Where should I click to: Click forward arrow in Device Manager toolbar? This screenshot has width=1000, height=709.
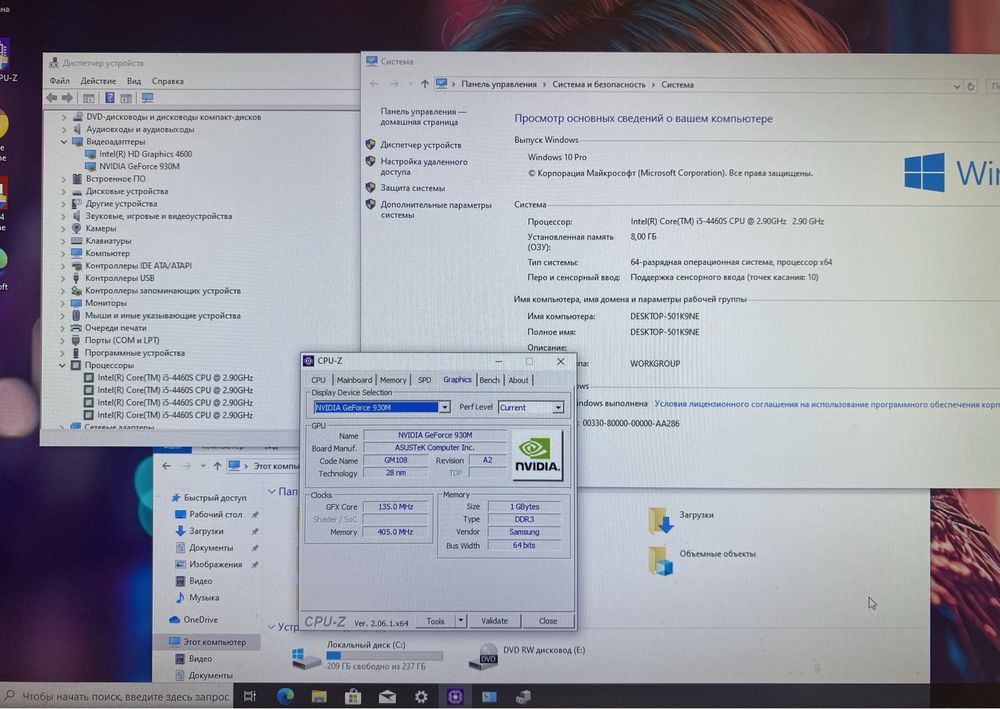67,98
